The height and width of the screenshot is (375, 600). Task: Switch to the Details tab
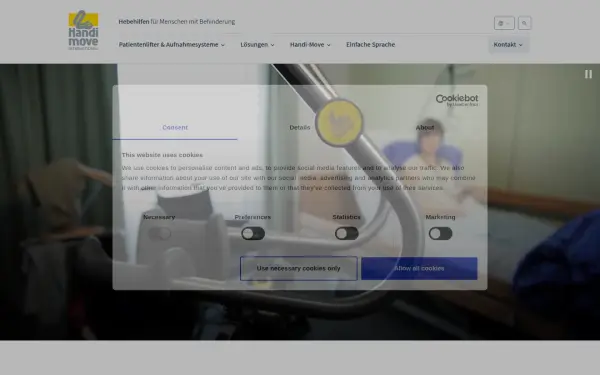pos(300,127)
